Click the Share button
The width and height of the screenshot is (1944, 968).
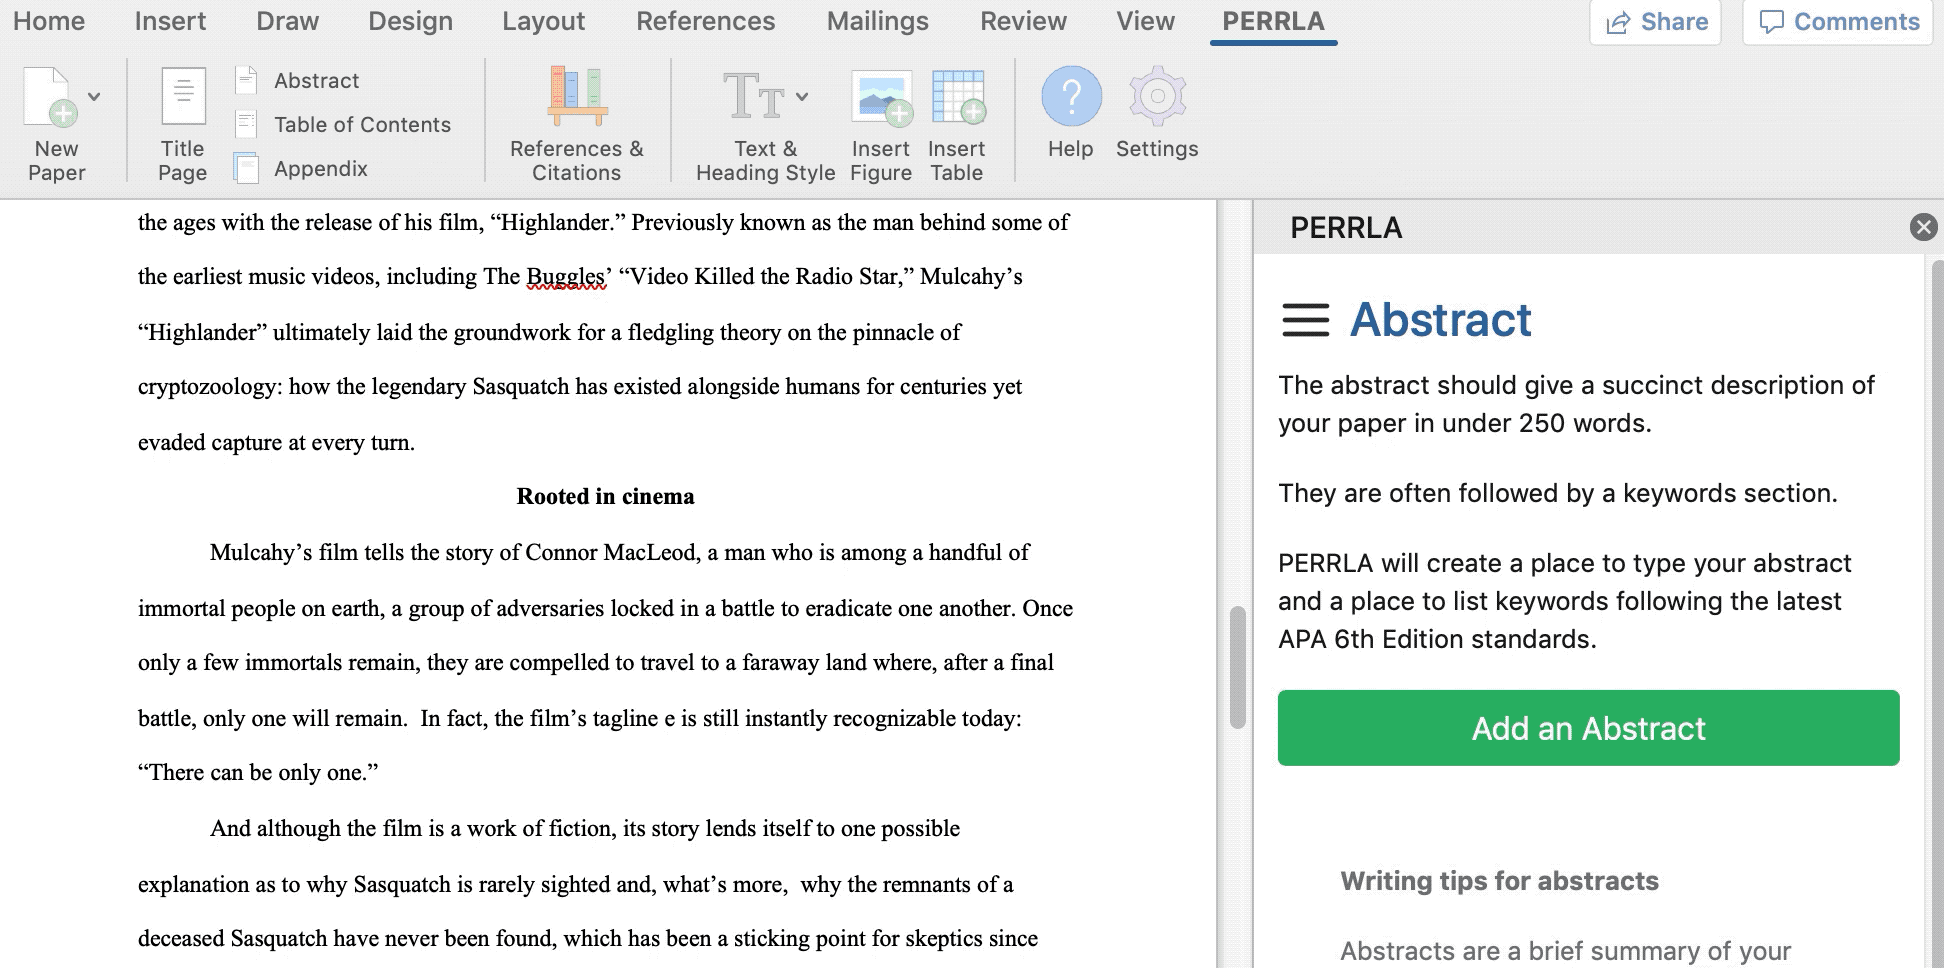(x=1656, y=22)
